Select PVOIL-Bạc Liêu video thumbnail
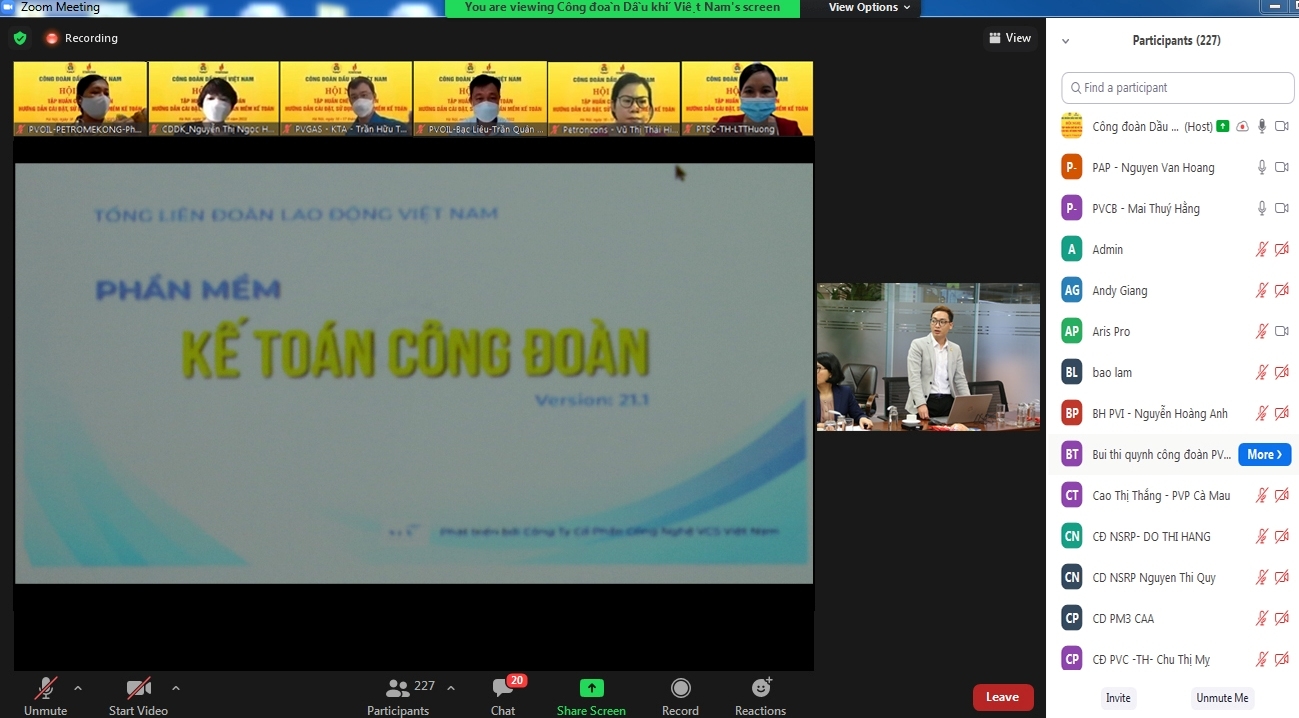The image size is (1299, 718). tap(480, 98)
